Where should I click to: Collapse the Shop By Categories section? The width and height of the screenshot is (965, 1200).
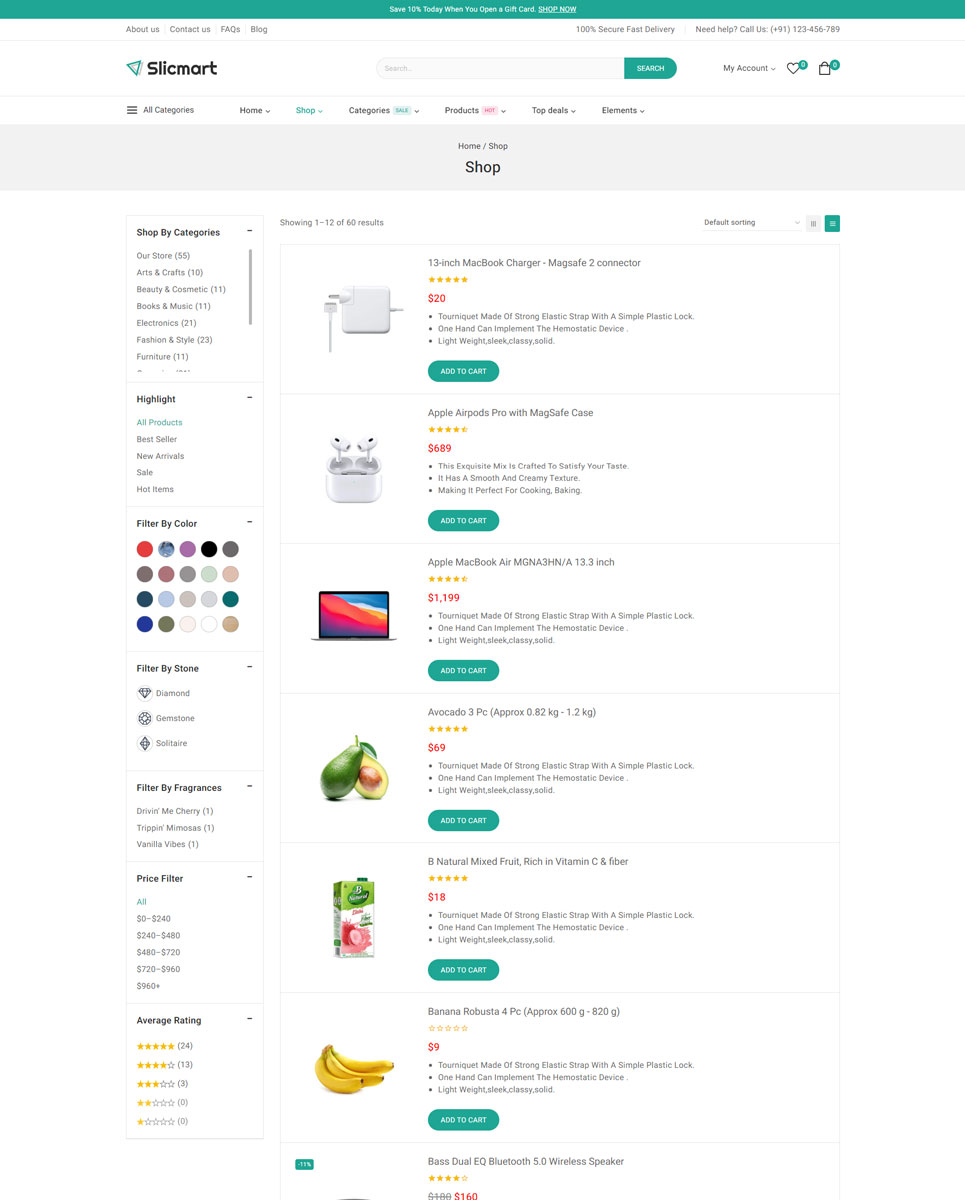(x=249, y=231)
